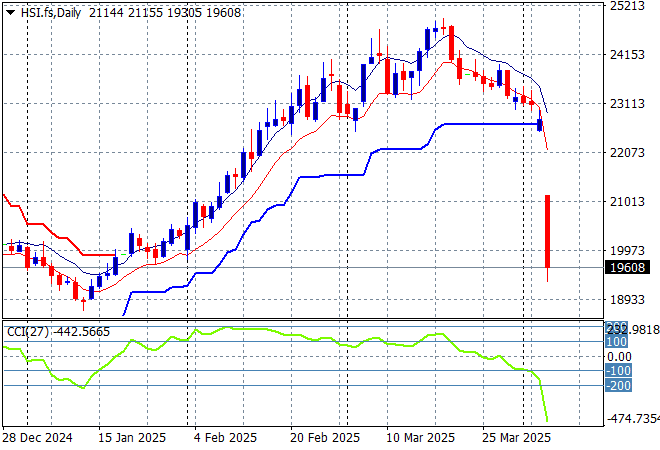Click the 23113 price scale label
This screenshot has width=660, height=450.
(x=628, y=104)
